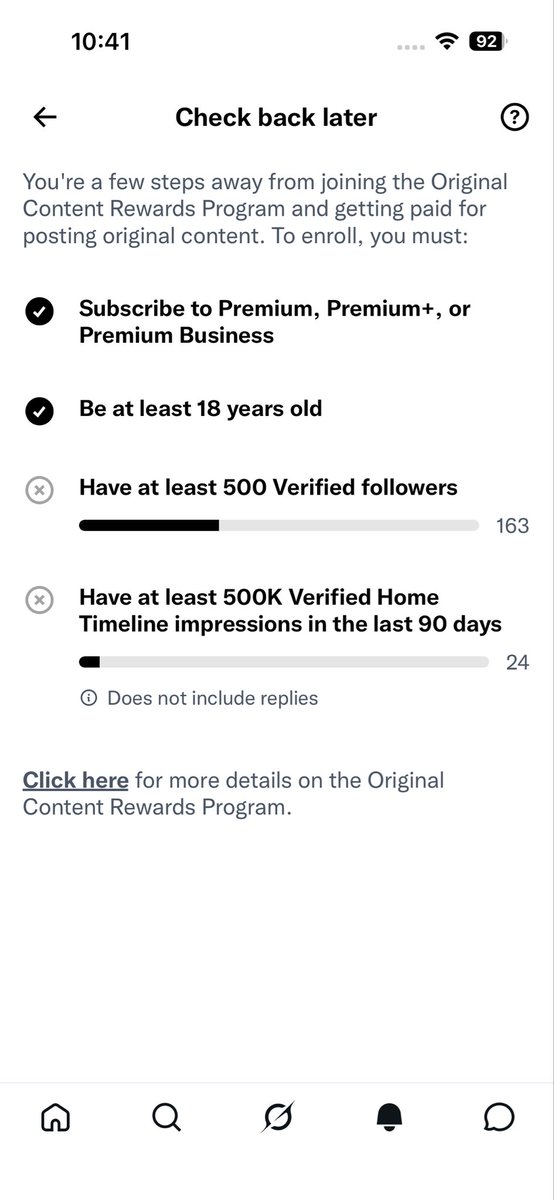Tap the Home Timeline impressions progress bar
The image size is (554, 1200).
pos(284,661)
